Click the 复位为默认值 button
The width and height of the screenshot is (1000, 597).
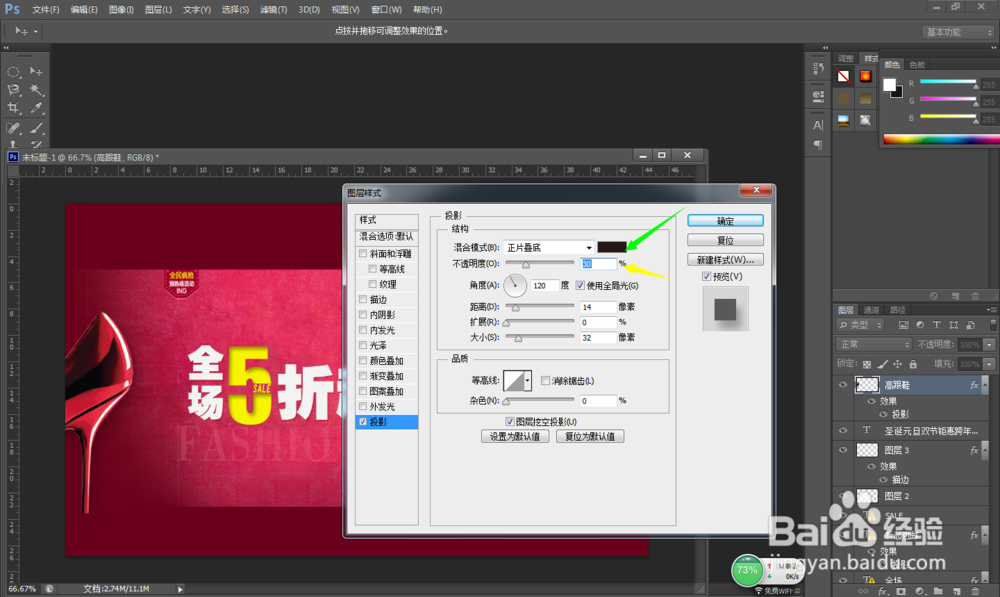[590, 436]
